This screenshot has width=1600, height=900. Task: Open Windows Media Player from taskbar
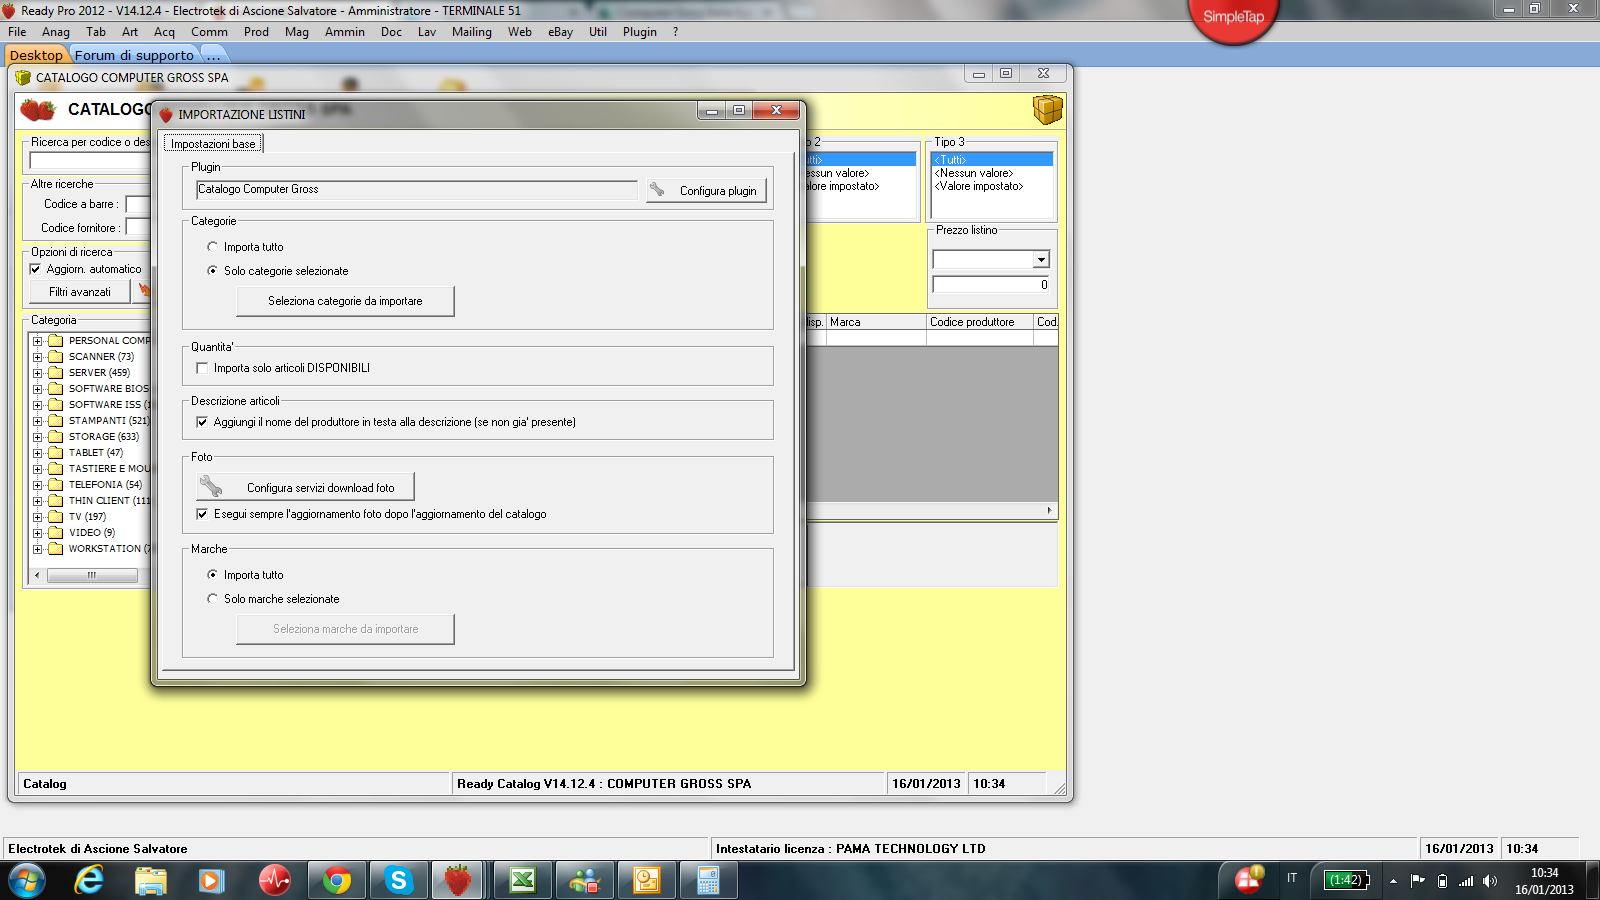[x=211, y=881]
